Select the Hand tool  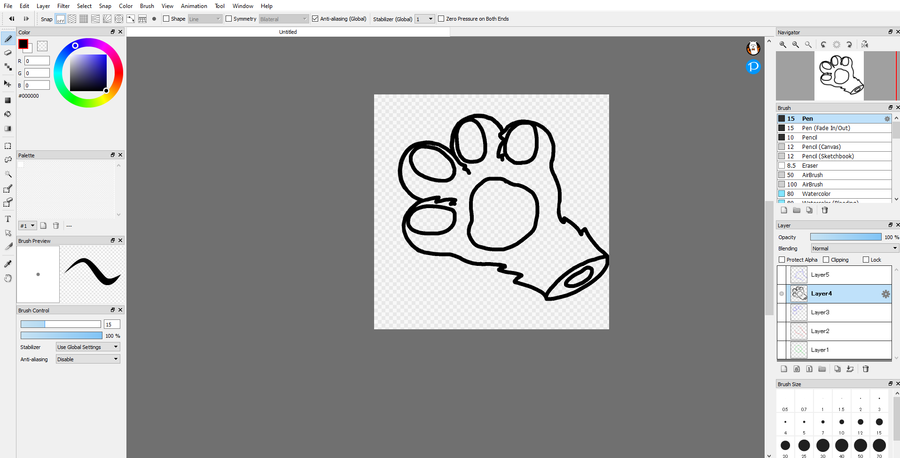pyautogui.click(x=8, y=278)
